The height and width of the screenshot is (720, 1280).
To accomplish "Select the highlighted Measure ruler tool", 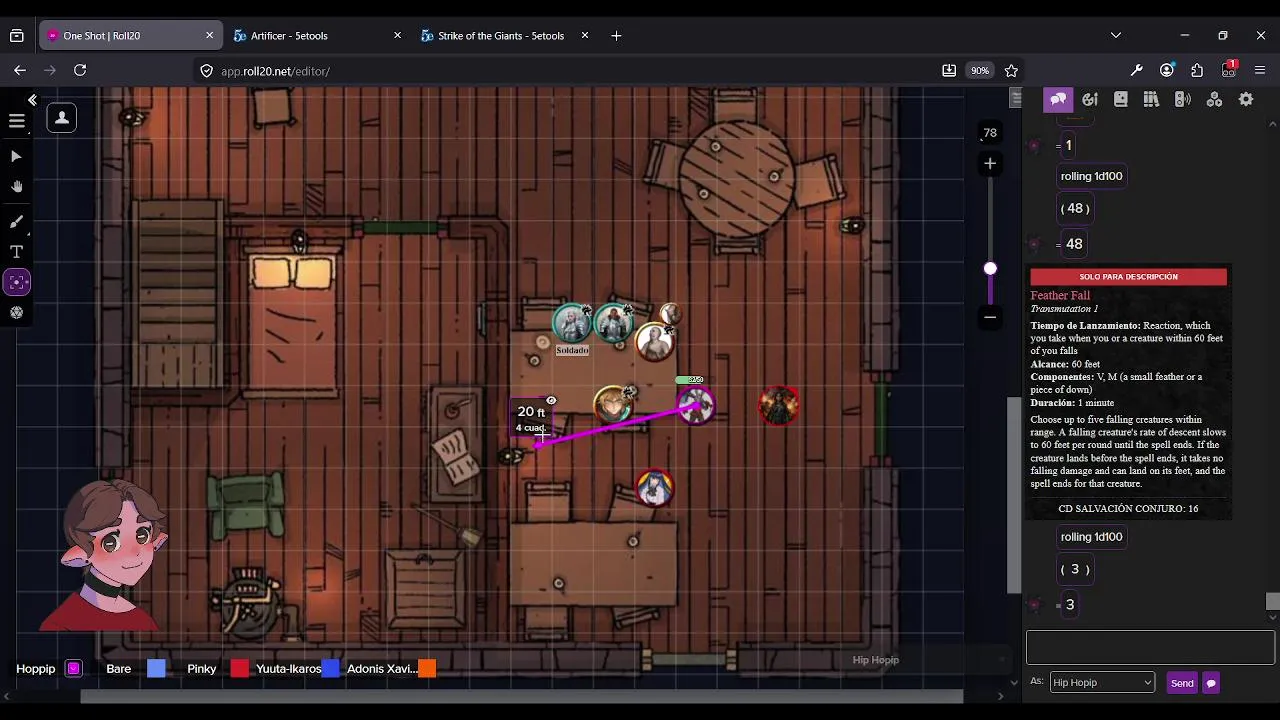I will coord(17,283).
